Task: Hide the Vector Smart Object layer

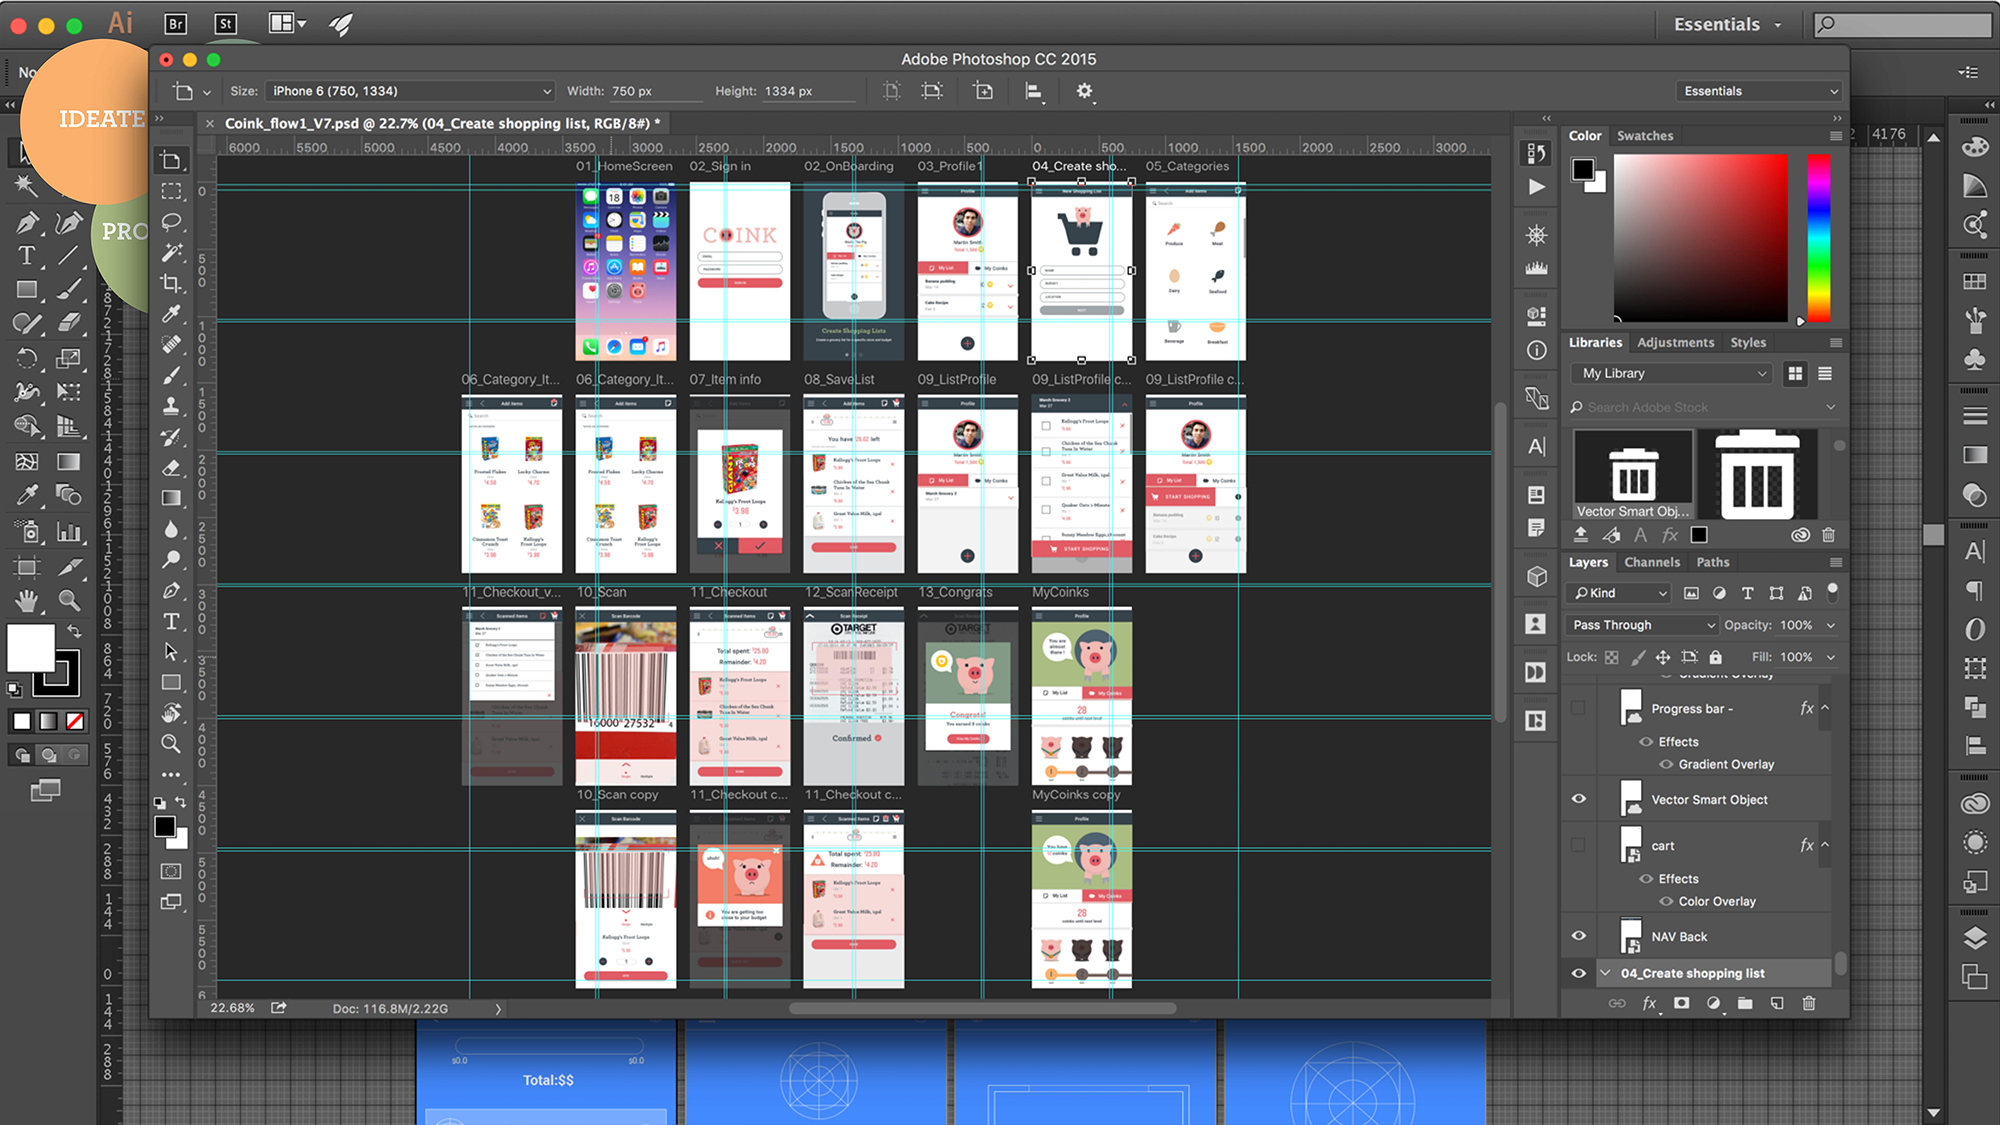Action: point(1578,799)
